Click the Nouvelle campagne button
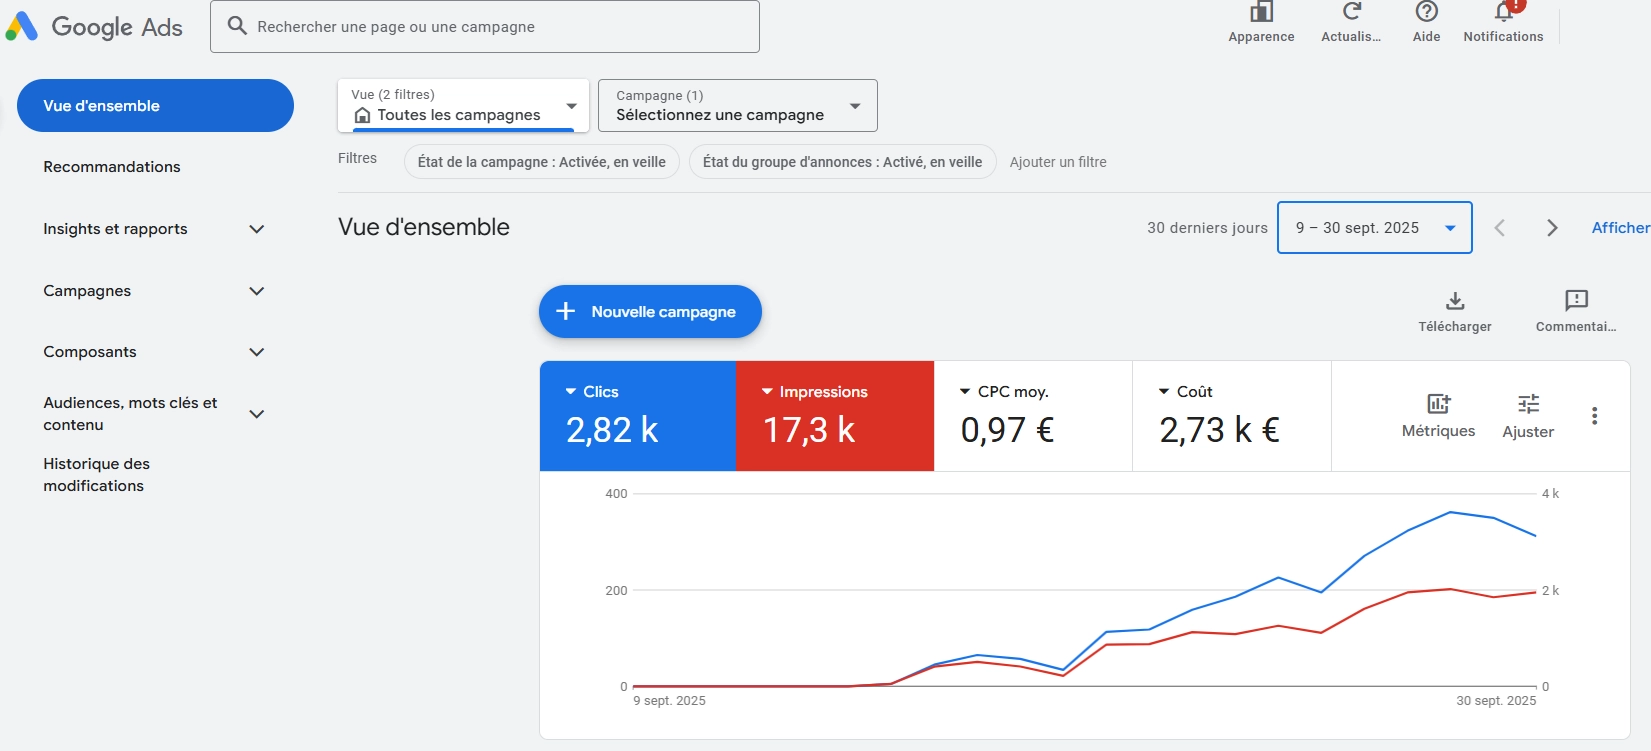1651x751 pixels. (650, 312)
